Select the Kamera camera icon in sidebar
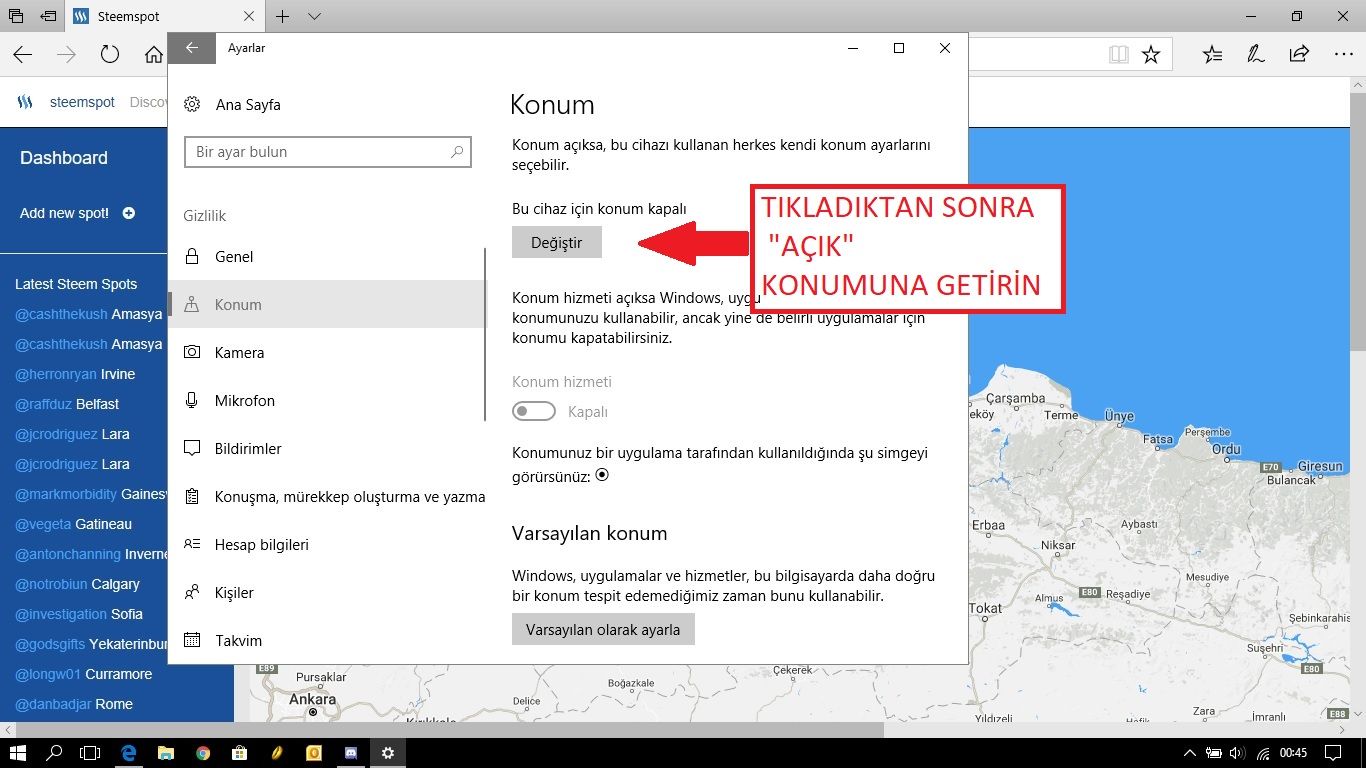This screenshot has width=1366, height=768. (x=192, y=352)
